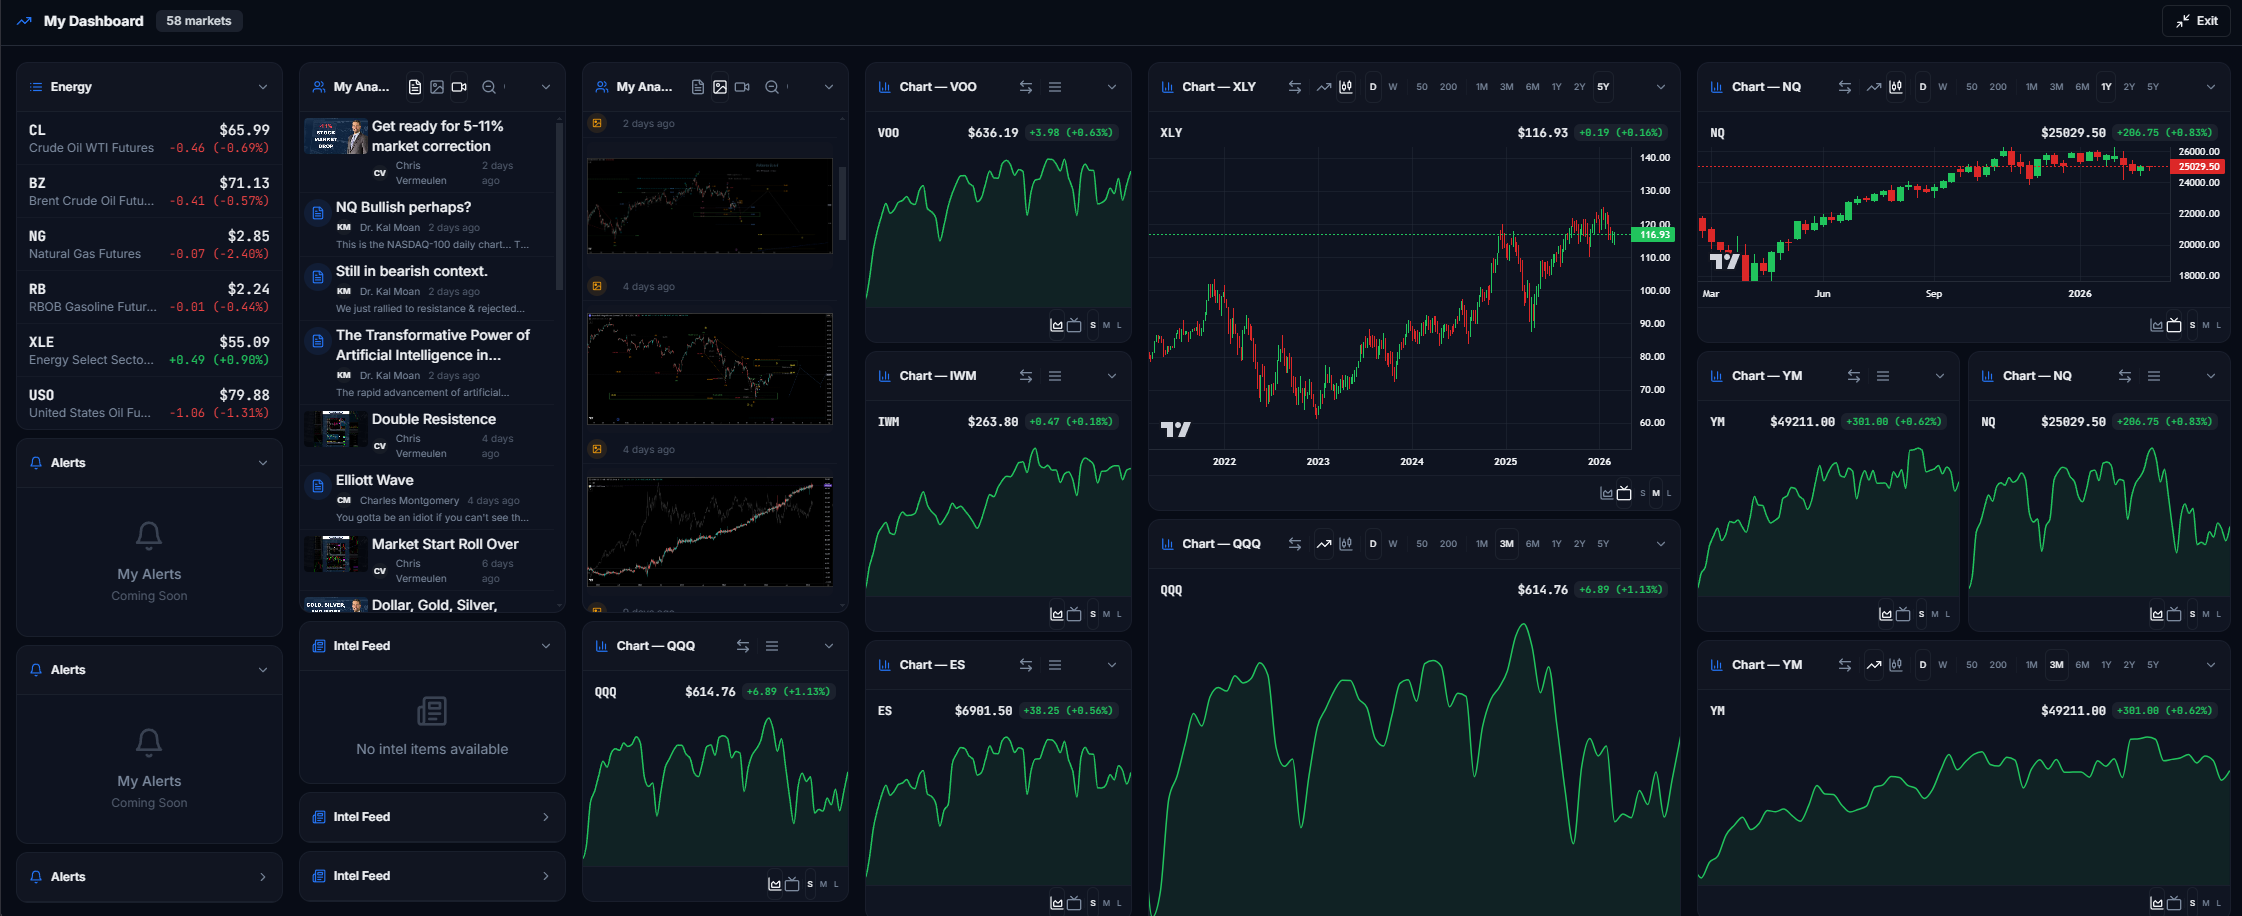Open article 'NQ Bullish perhaps?'

tap(427, 225)
